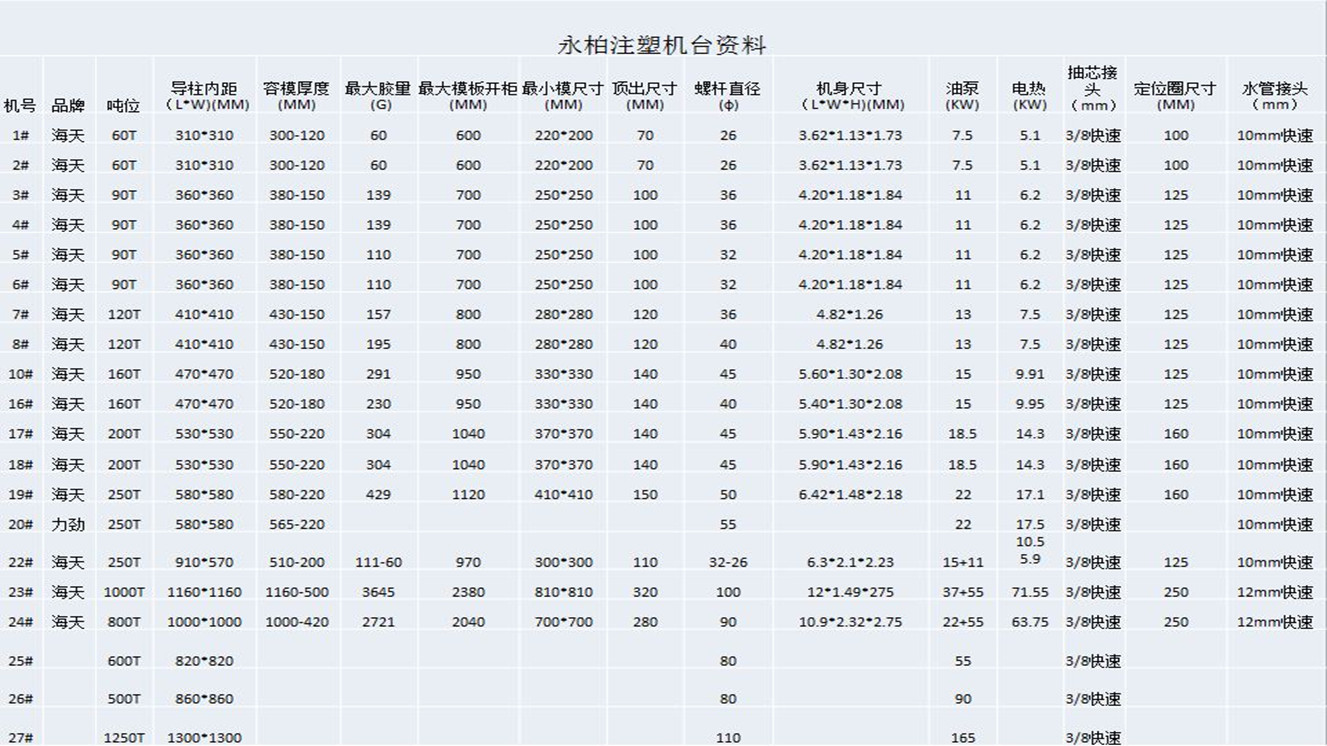Click the 1250T tonnage cell
This screenshot has height=746, width=1327.
click(124, 737)
